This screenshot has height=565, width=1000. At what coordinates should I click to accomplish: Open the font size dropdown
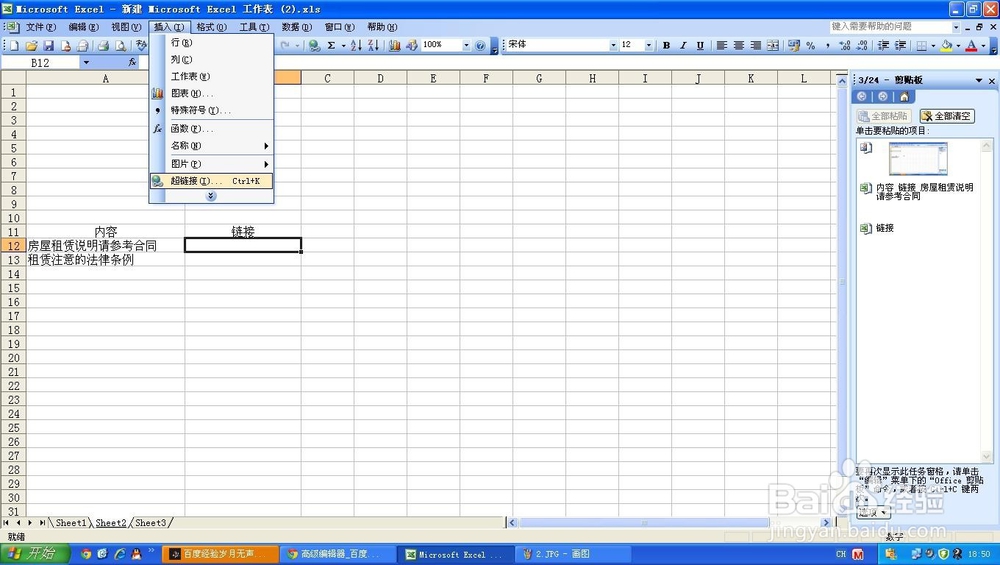coord(649,45)
